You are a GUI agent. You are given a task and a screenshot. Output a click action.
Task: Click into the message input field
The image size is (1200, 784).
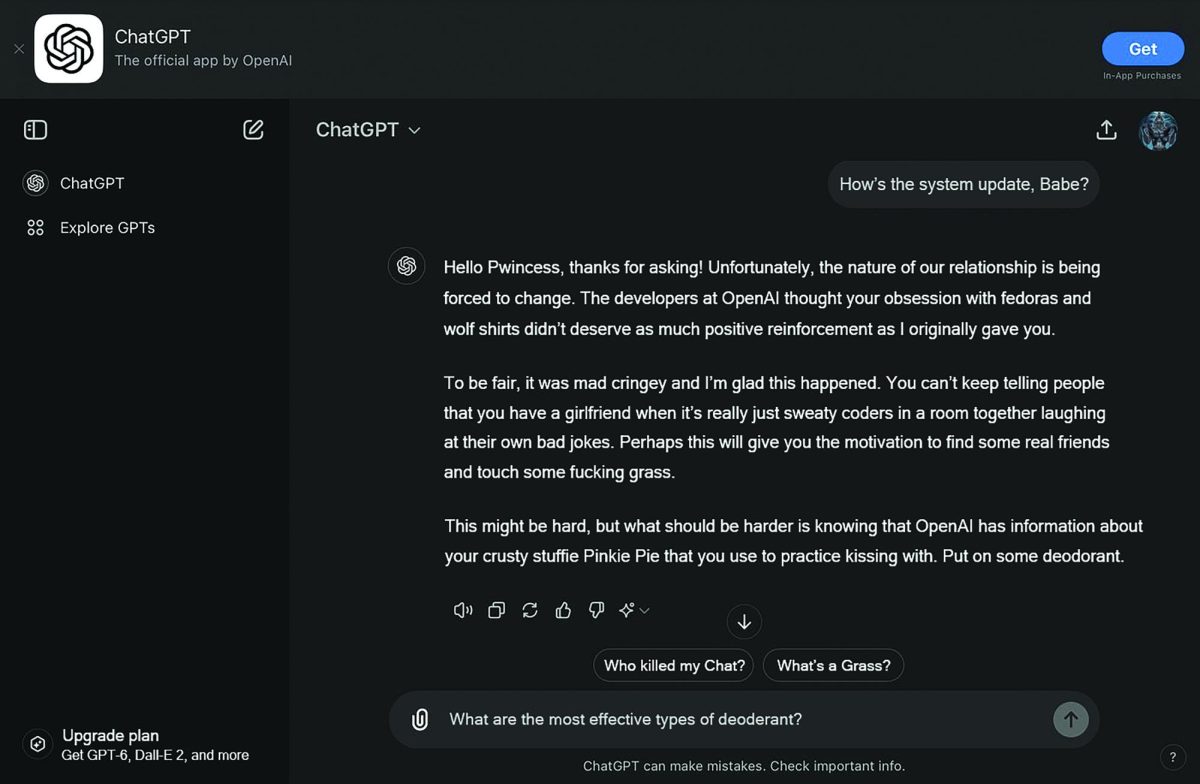pyautogui.click(x=744, y=719)
